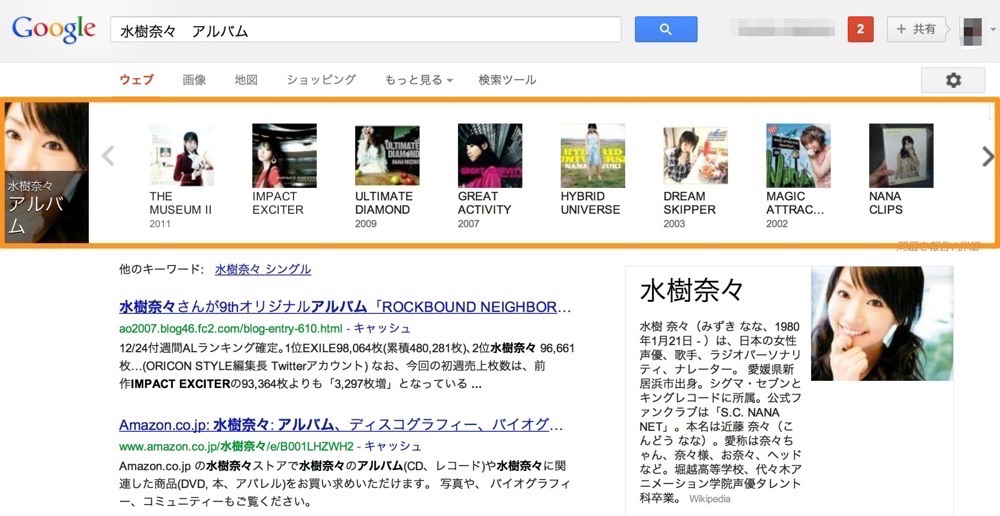This screenshot has height=516, width=1000.
Task: Show more albums with the right carousel arrow
Action: coord(988,156)
